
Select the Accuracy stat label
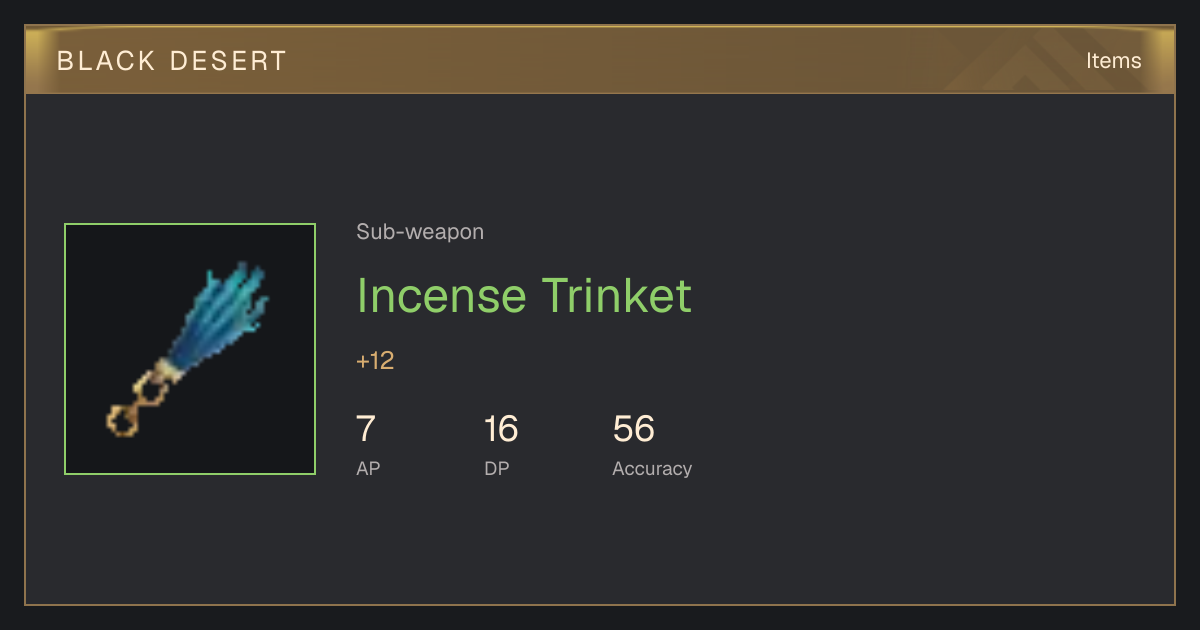[652, 468]
